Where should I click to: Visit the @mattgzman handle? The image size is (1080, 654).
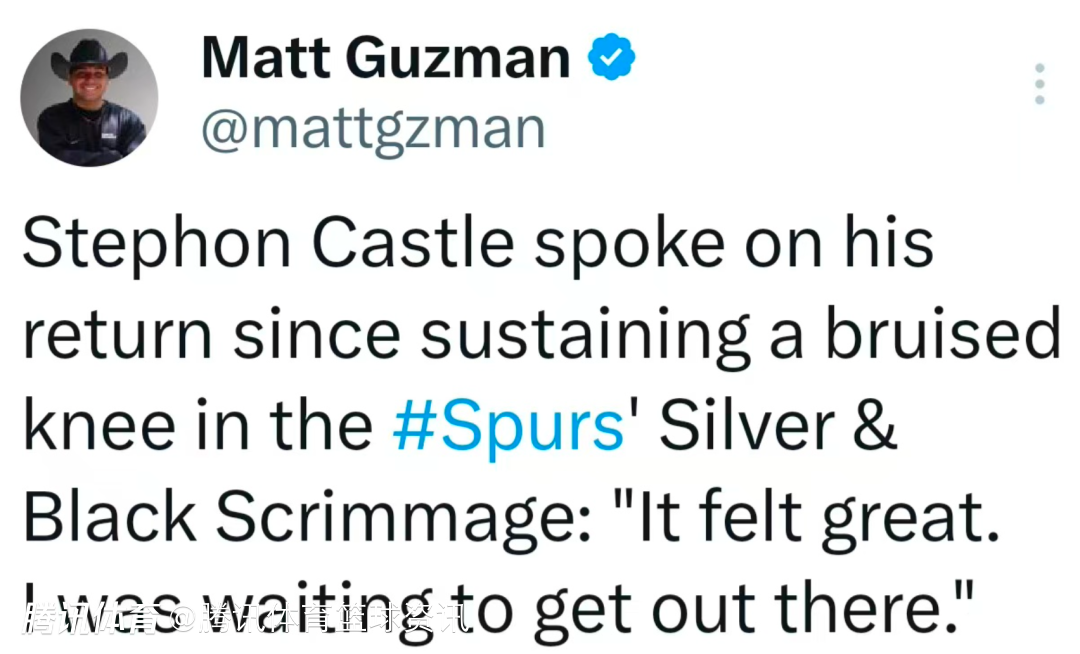point(373,129)
